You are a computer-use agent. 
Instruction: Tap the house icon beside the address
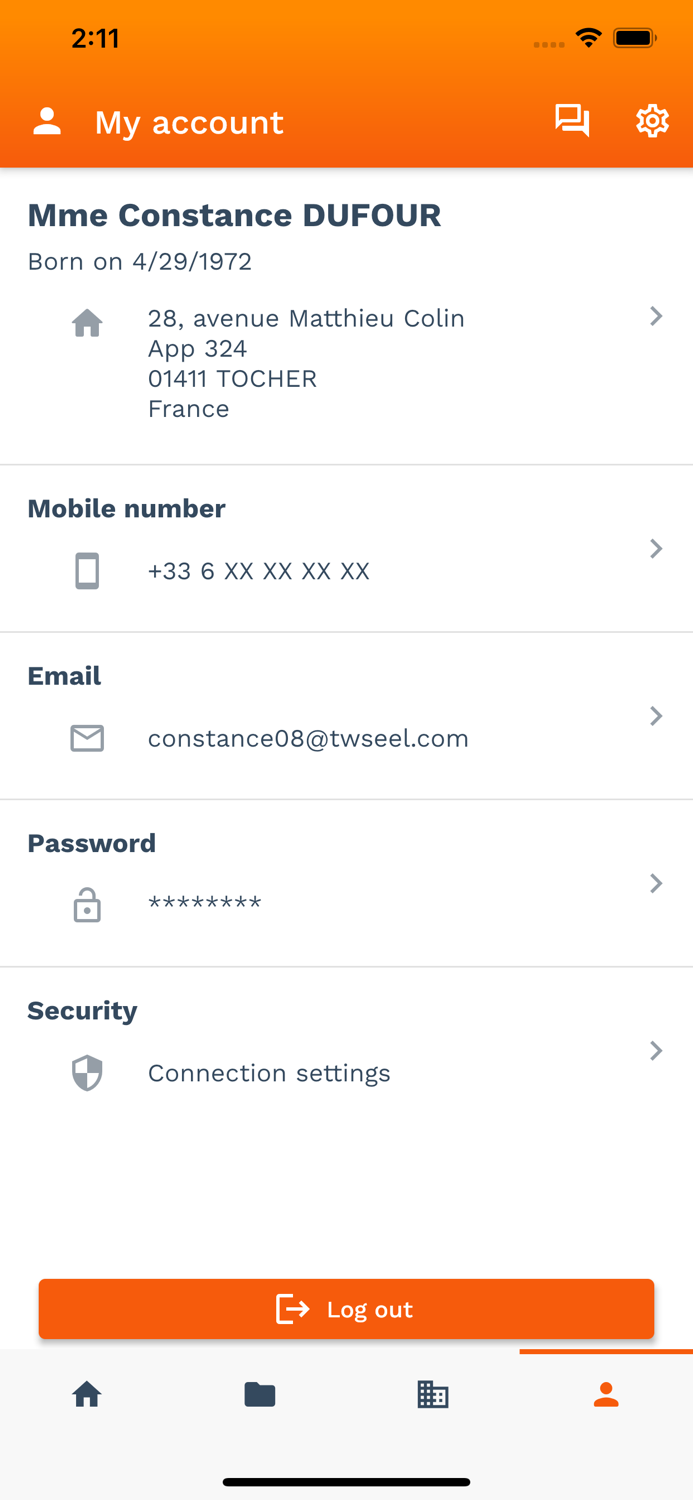tap(87, 323)
